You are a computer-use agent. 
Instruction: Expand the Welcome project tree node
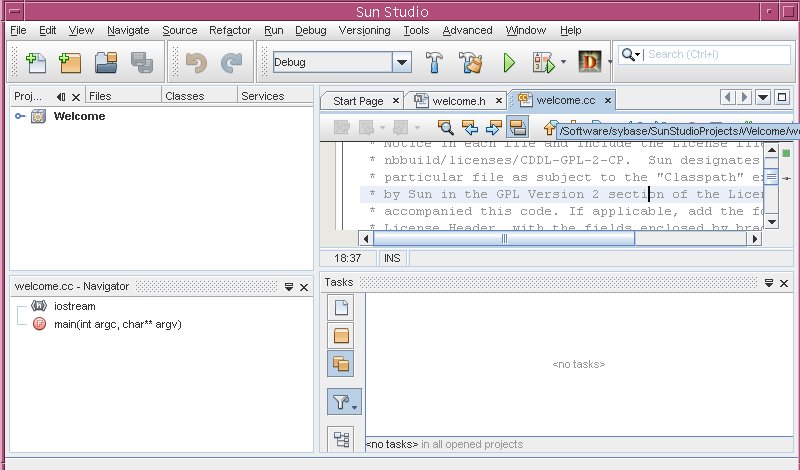19,116
